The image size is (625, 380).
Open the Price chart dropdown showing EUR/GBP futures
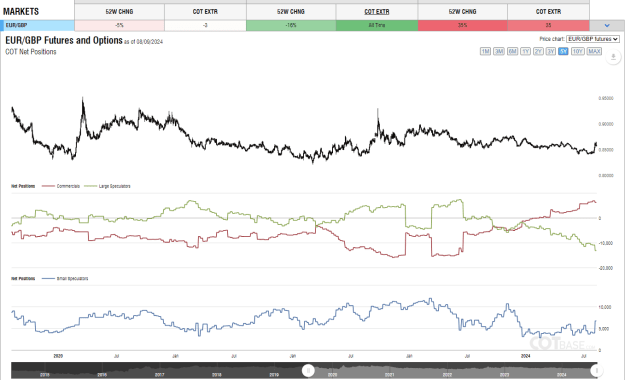pyautogui.click(x=593, y=39)
